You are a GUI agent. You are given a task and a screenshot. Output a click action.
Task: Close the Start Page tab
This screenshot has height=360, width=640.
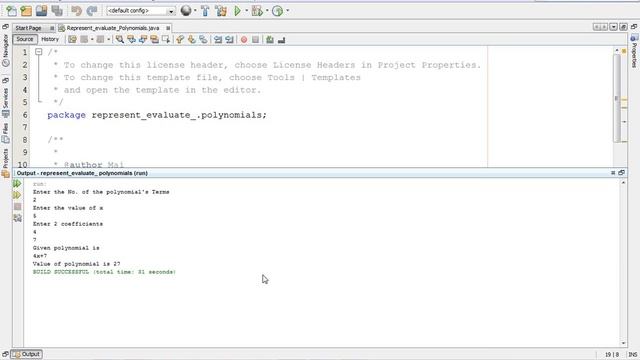(52, 28)
